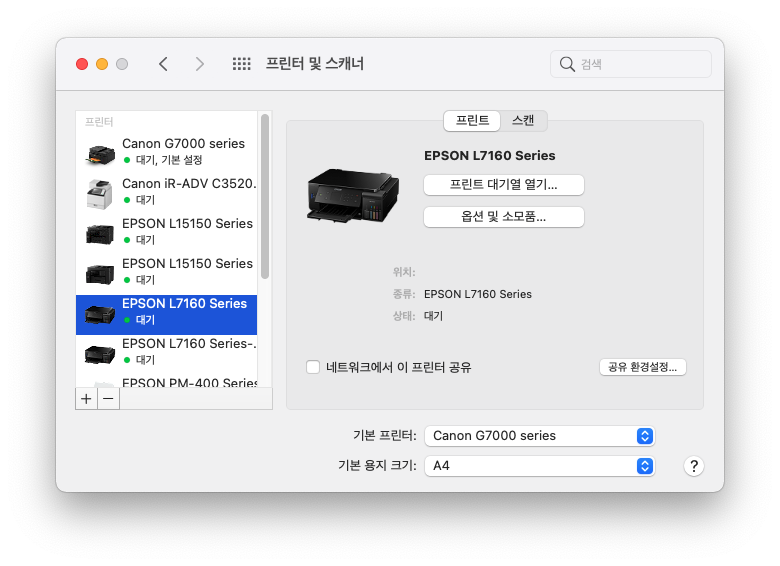Screen dimensions: 780x566
Task: Enable 네트워크에서 이 프린터 공유 checkbox
Action: (x=313, y=368)
